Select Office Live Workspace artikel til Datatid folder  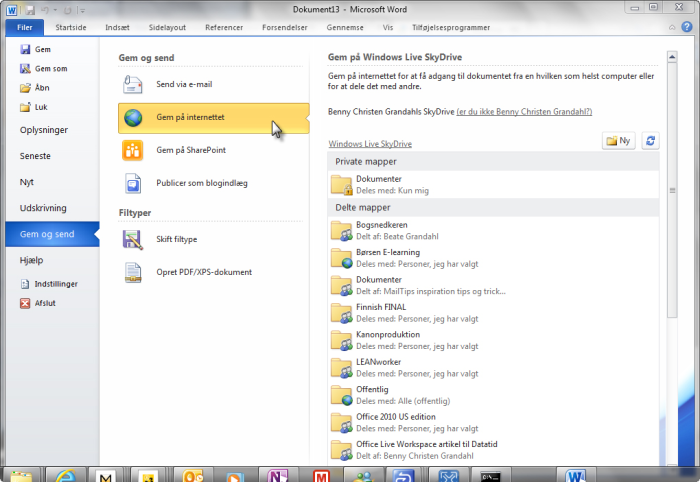pyautogui.click(x=493, y=450)
